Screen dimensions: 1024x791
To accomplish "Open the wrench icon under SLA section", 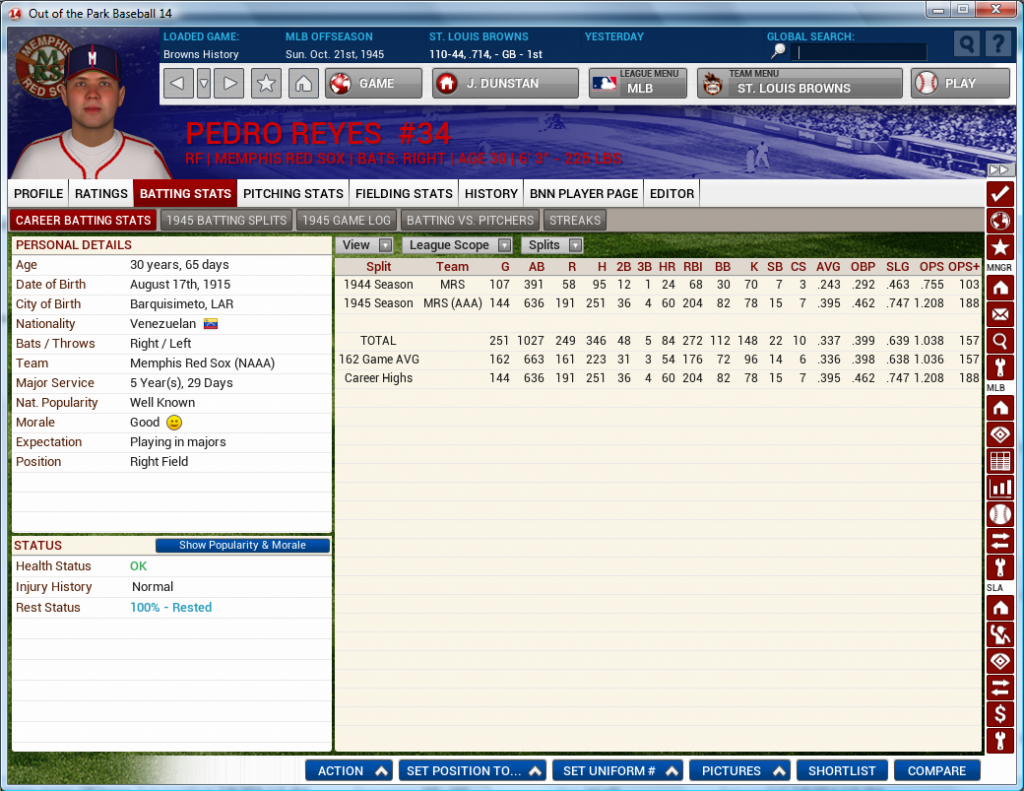I will [999, 741].
